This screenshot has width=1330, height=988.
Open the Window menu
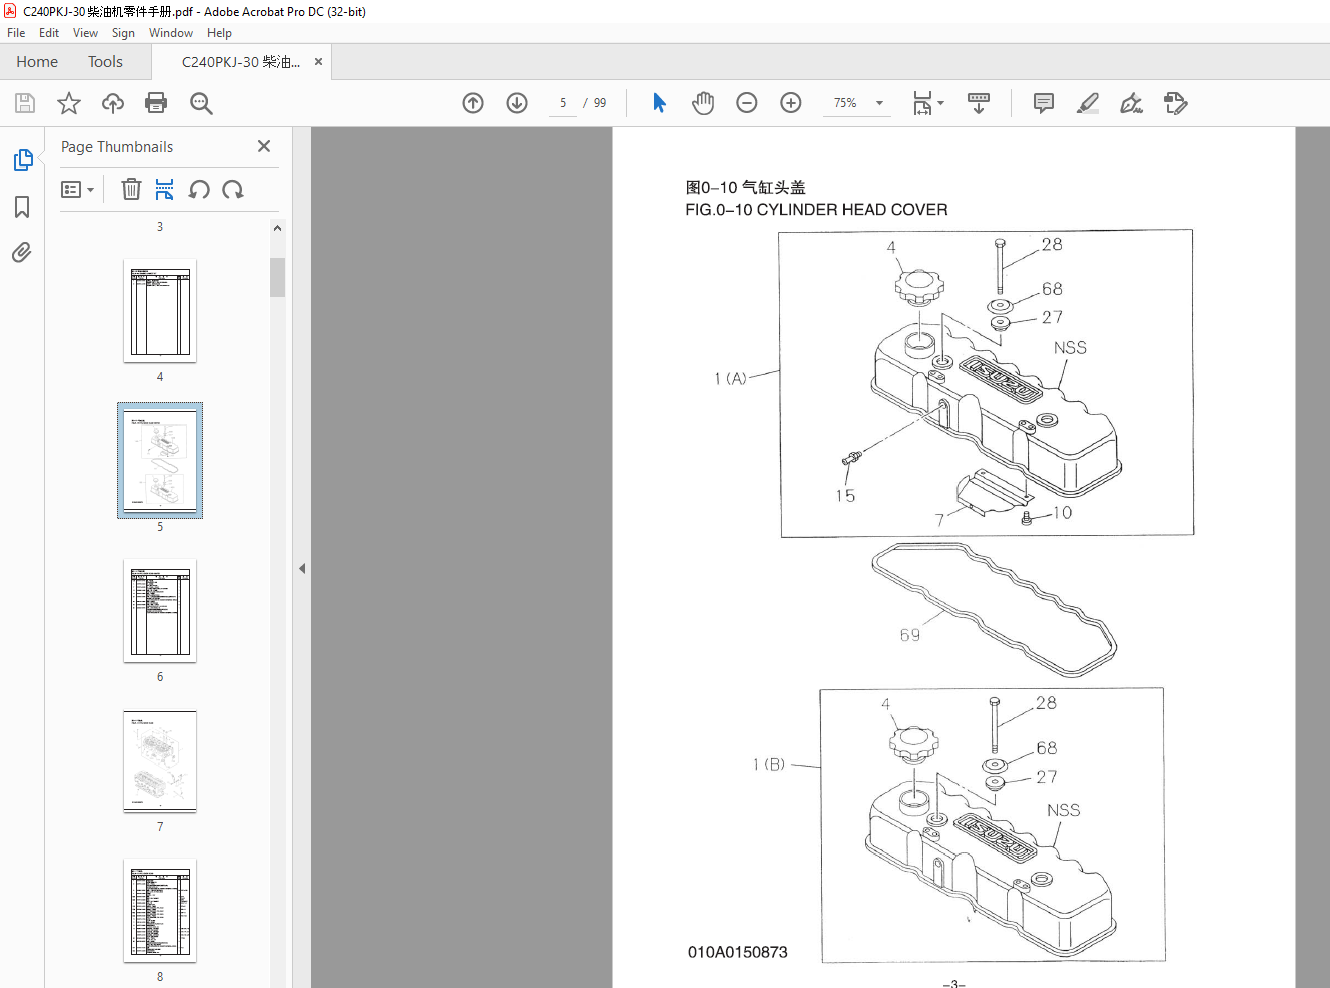click(171, 33)
